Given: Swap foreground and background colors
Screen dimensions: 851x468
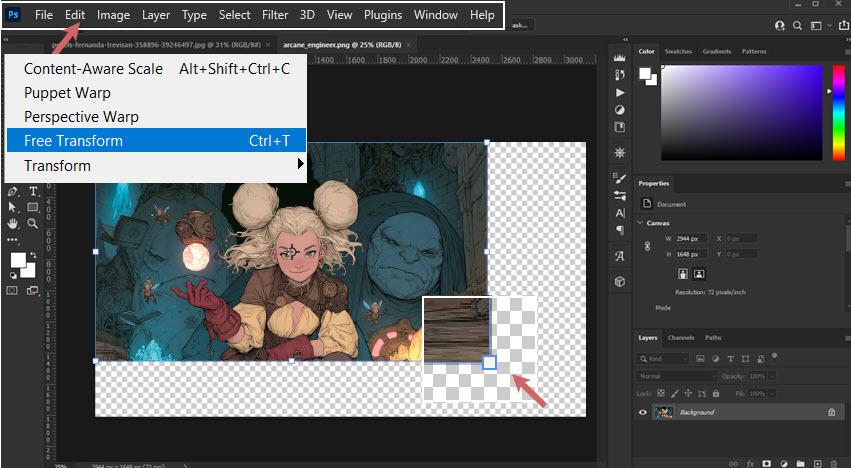Looking at the screenshot, I should tap(34, 255).
